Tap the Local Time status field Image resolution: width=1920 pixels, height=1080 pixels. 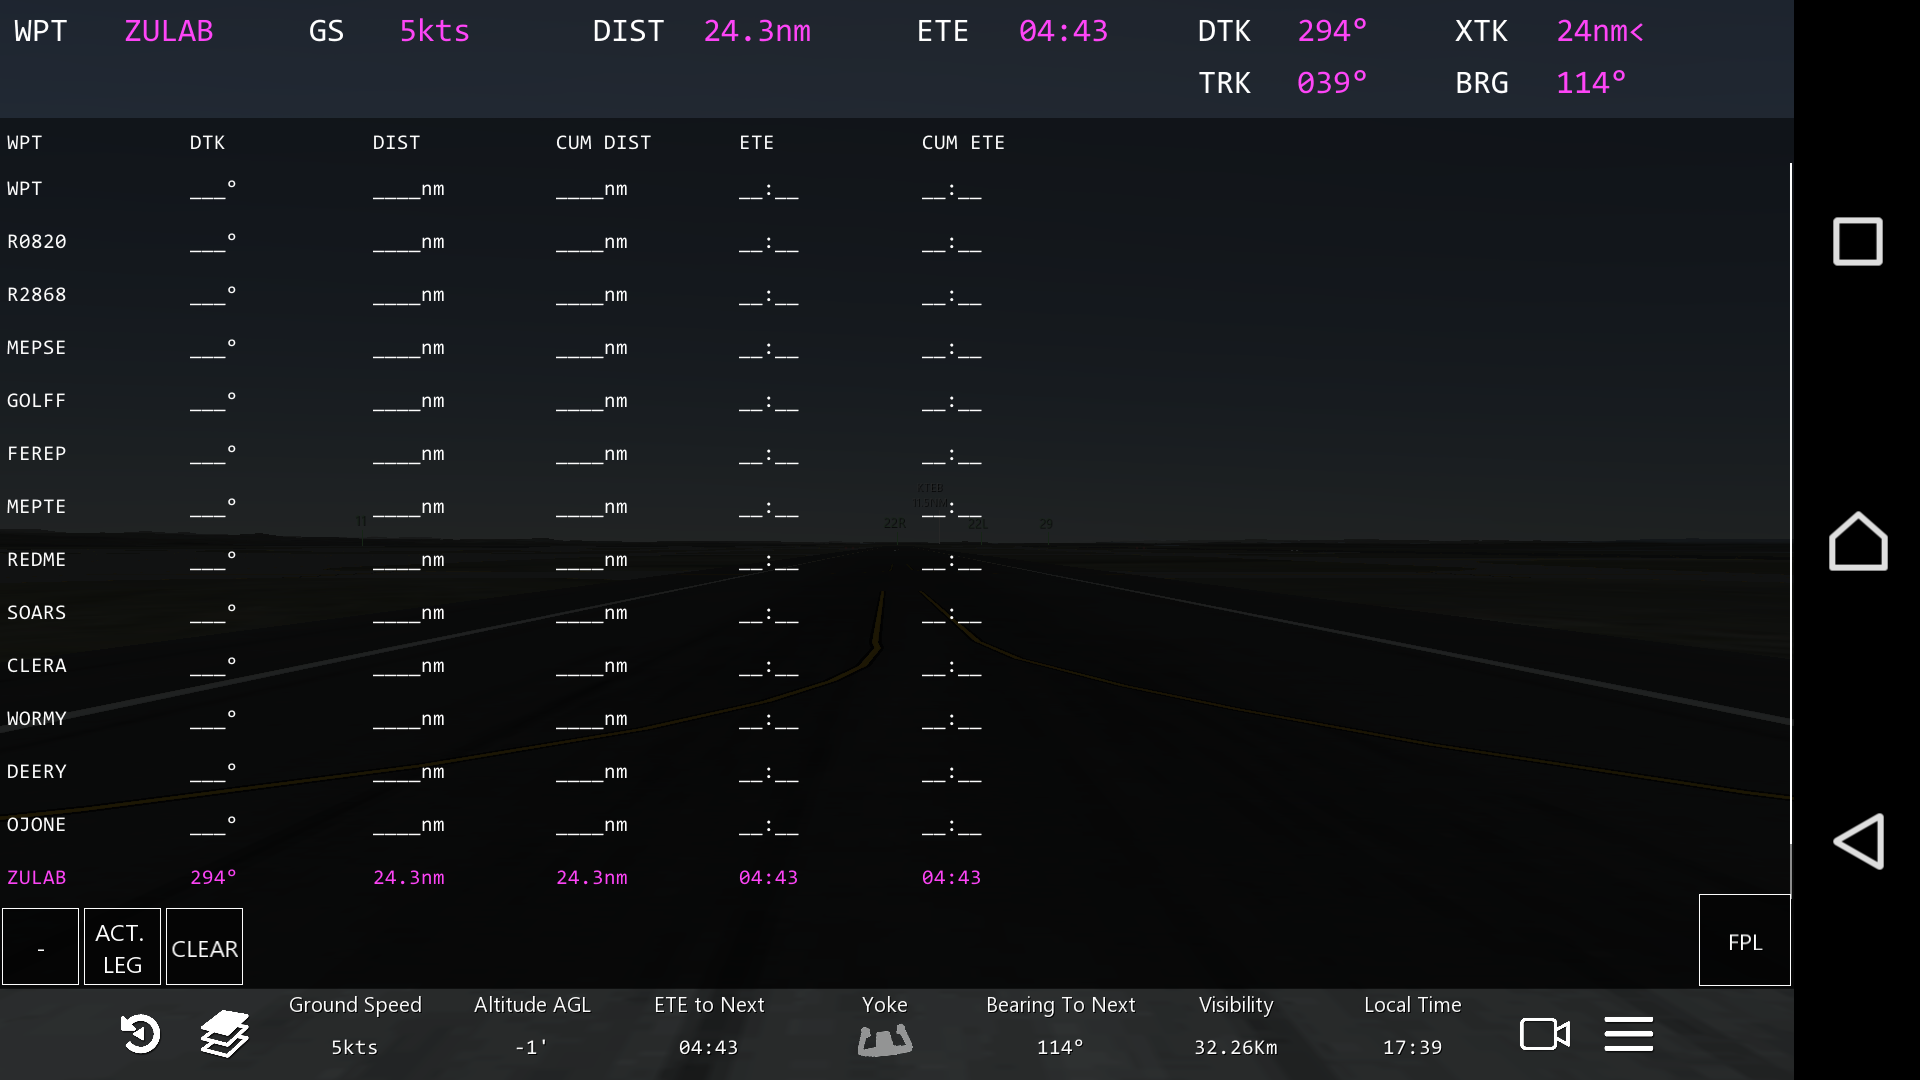point(1412,1026)
